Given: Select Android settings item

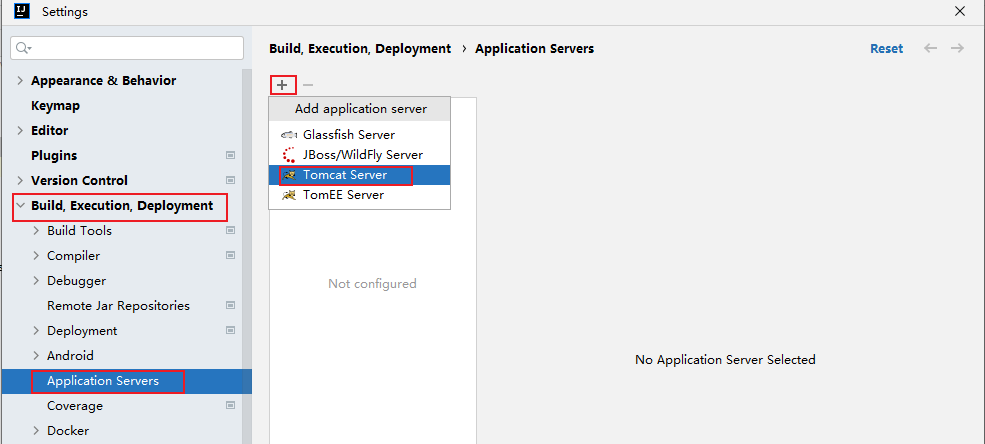Looking at the screenshot, I should click(x=70, y=355).
